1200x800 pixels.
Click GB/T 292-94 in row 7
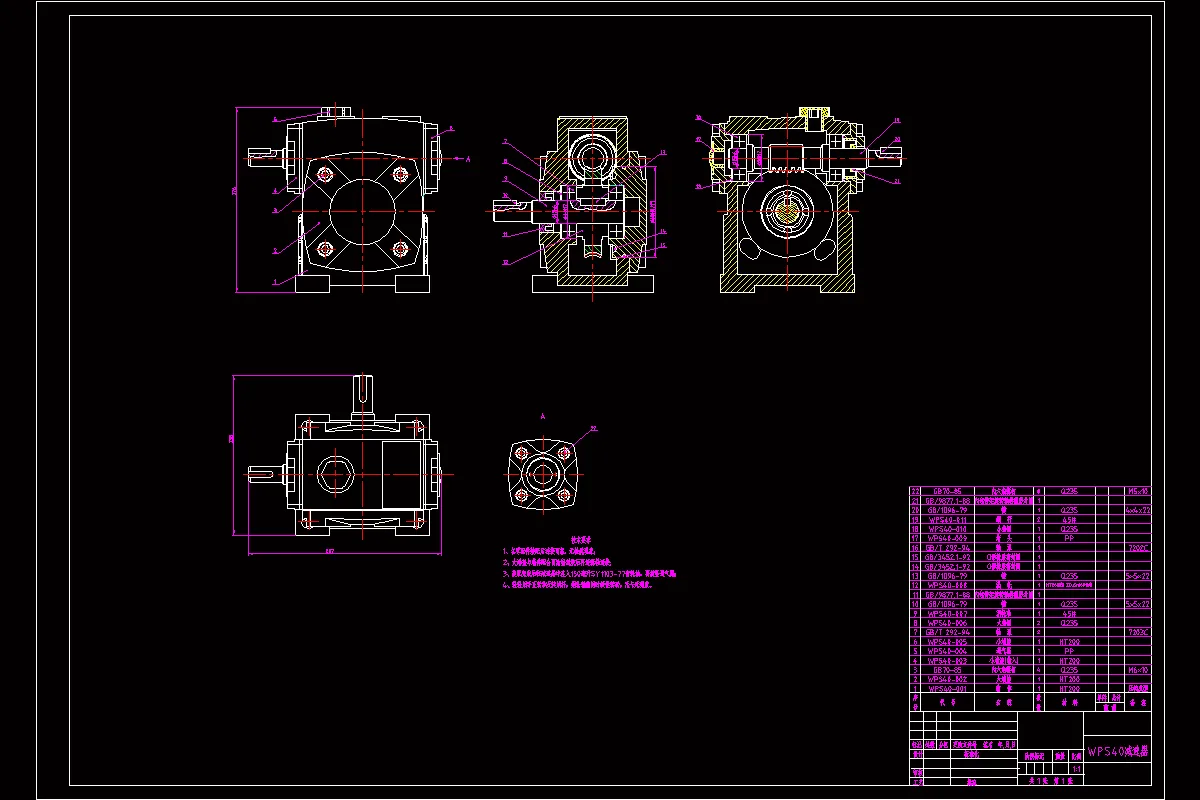948,632
